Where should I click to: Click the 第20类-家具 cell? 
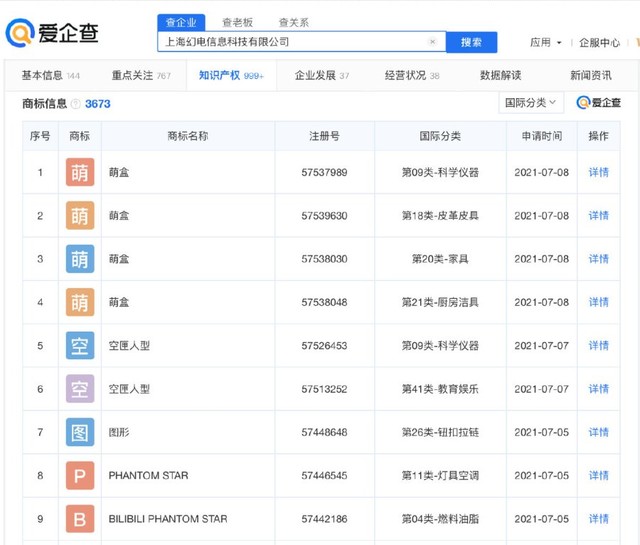tap(440, 259)
